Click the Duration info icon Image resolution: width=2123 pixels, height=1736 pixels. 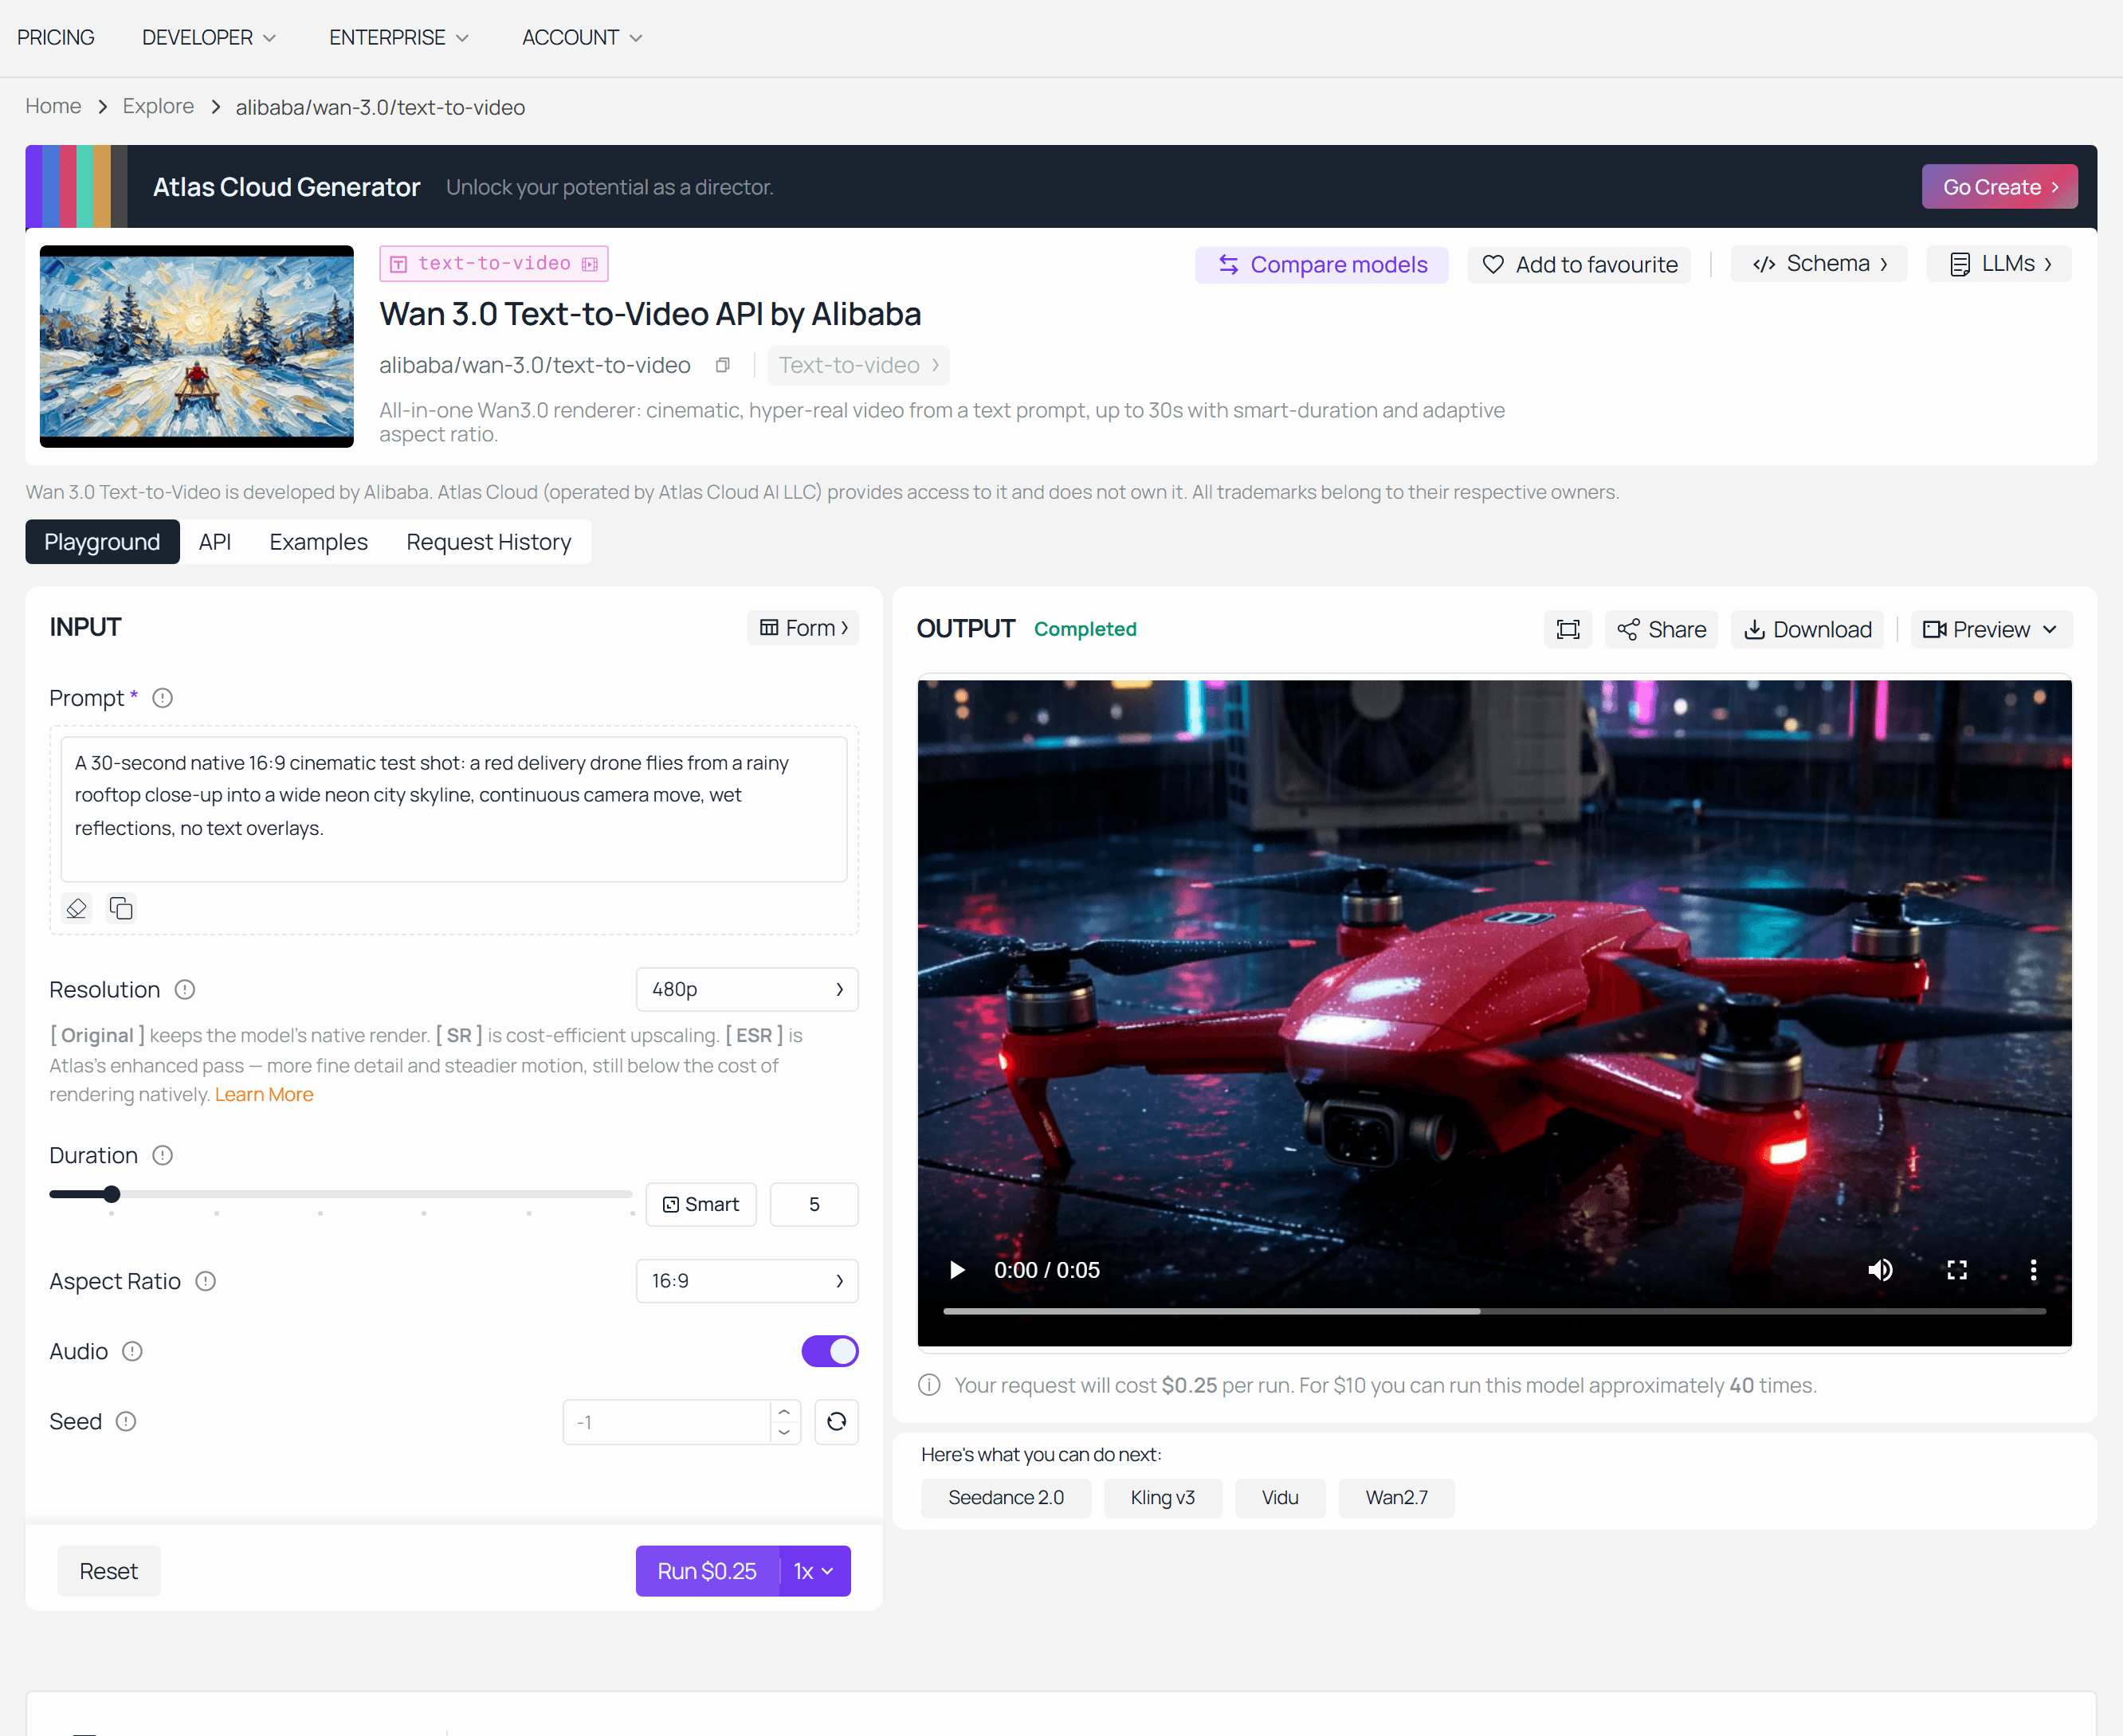[x=162, y=1155]
